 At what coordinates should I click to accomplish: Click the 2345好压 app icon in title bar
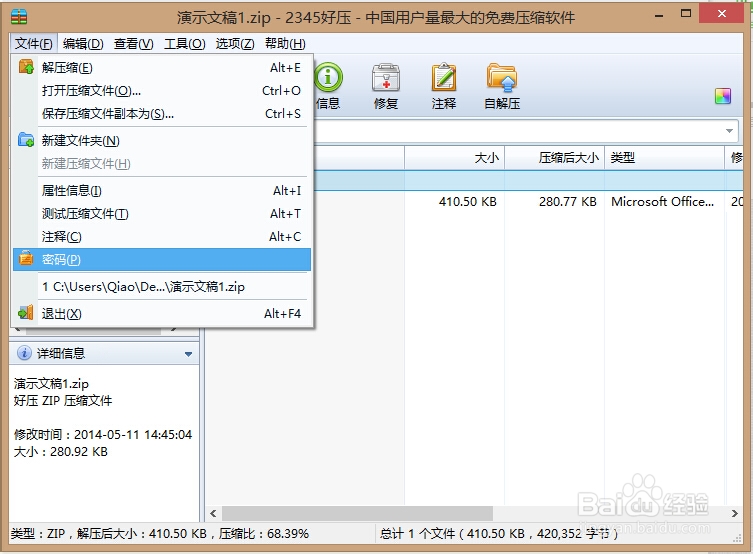coord(19,17)
